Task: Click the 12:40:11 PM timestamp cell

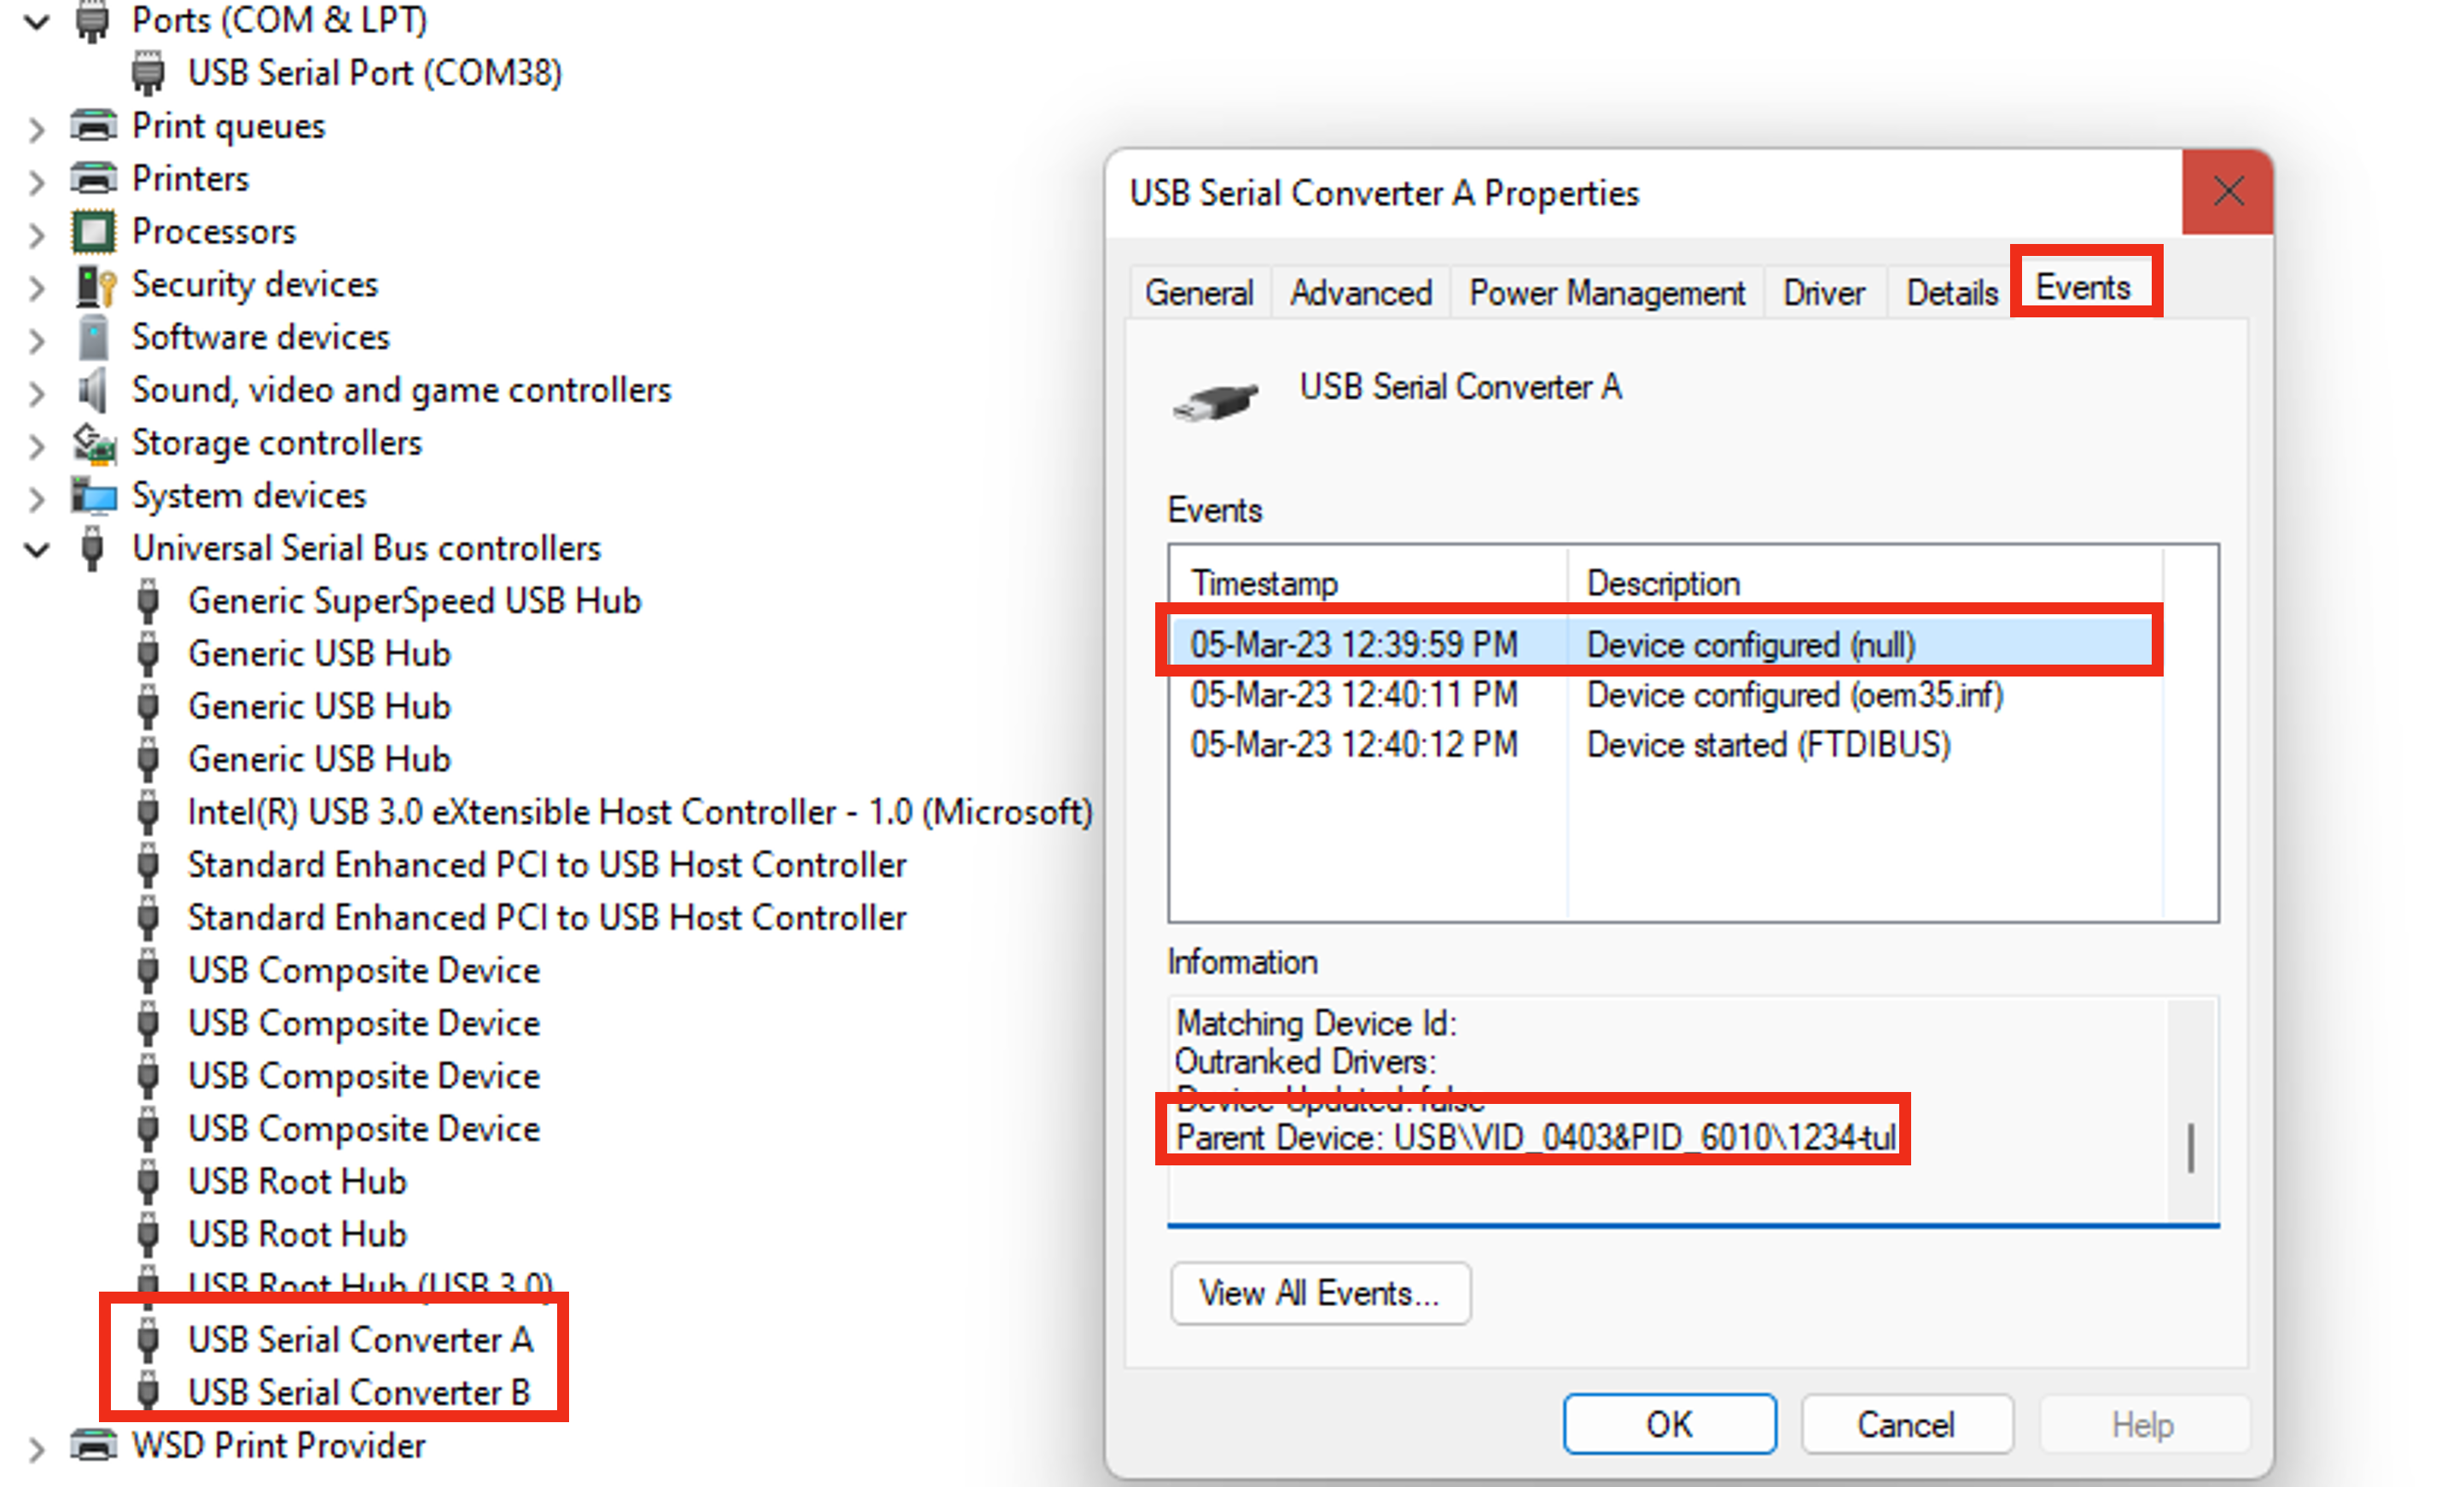Action: [x=1354, y=695]
